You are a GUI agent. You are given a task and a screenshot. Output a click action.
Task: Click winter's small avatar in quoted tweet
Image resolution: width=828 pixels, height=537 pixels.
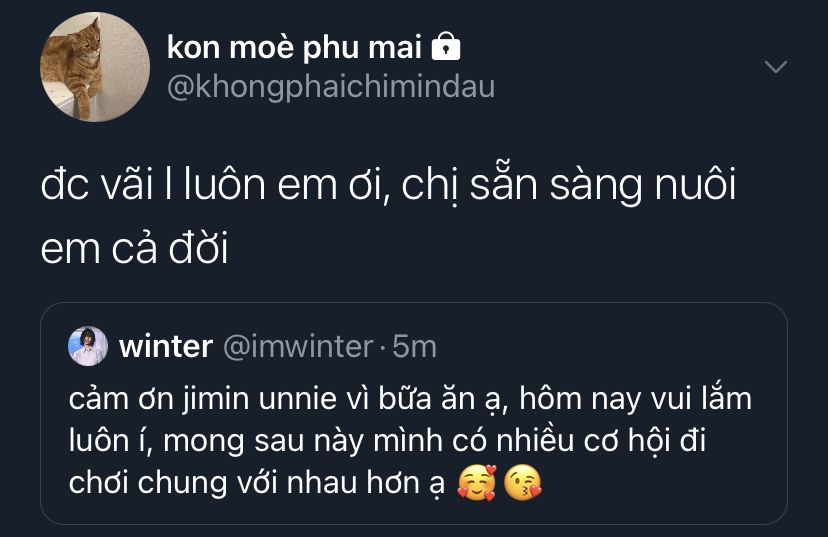point(88,346)
